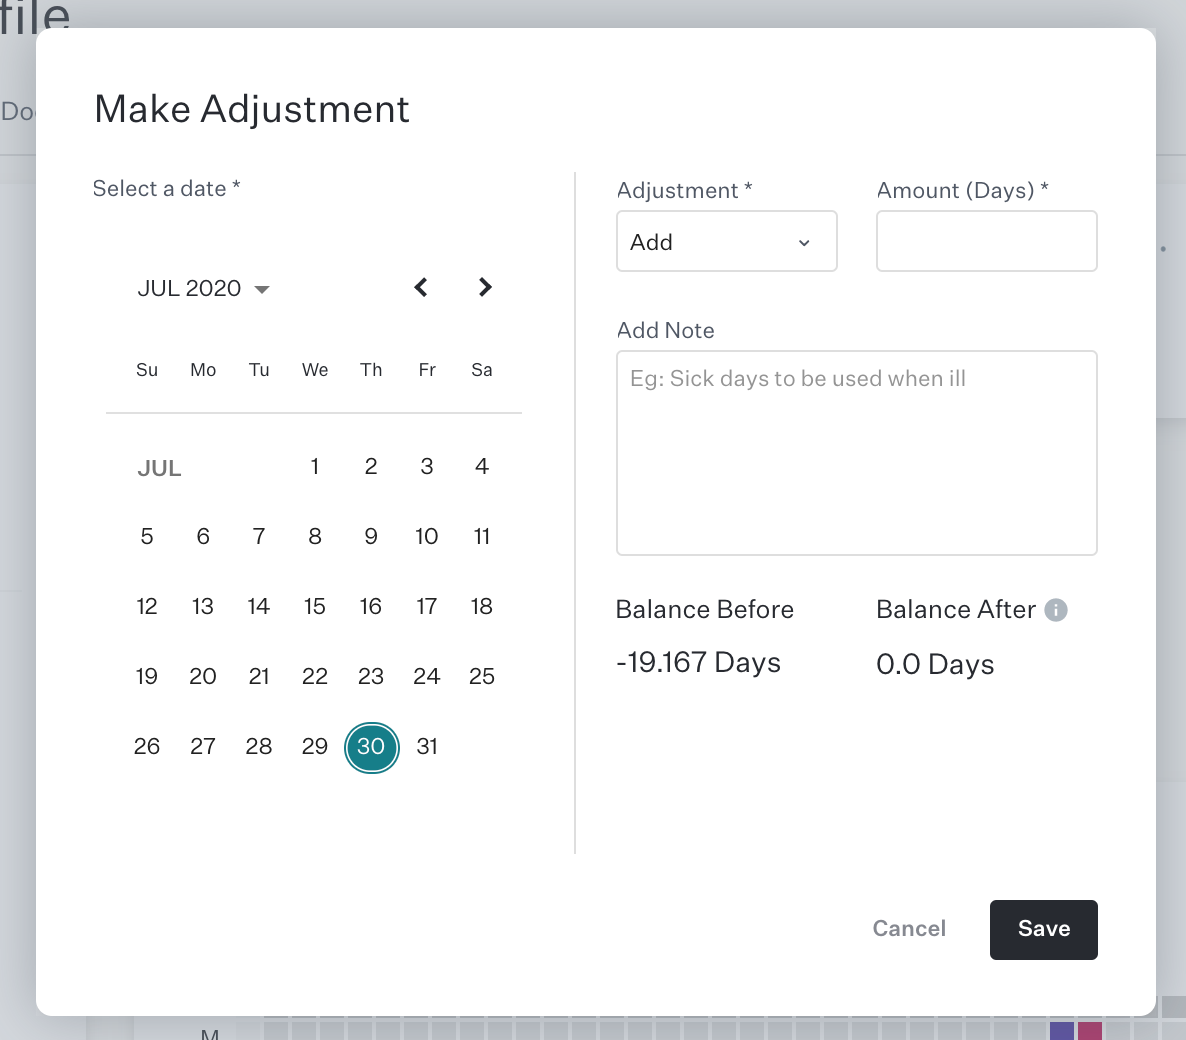This screenshot has width=1186, height=1040.
Task: Save the adjustment
Action: [1043, 930]
